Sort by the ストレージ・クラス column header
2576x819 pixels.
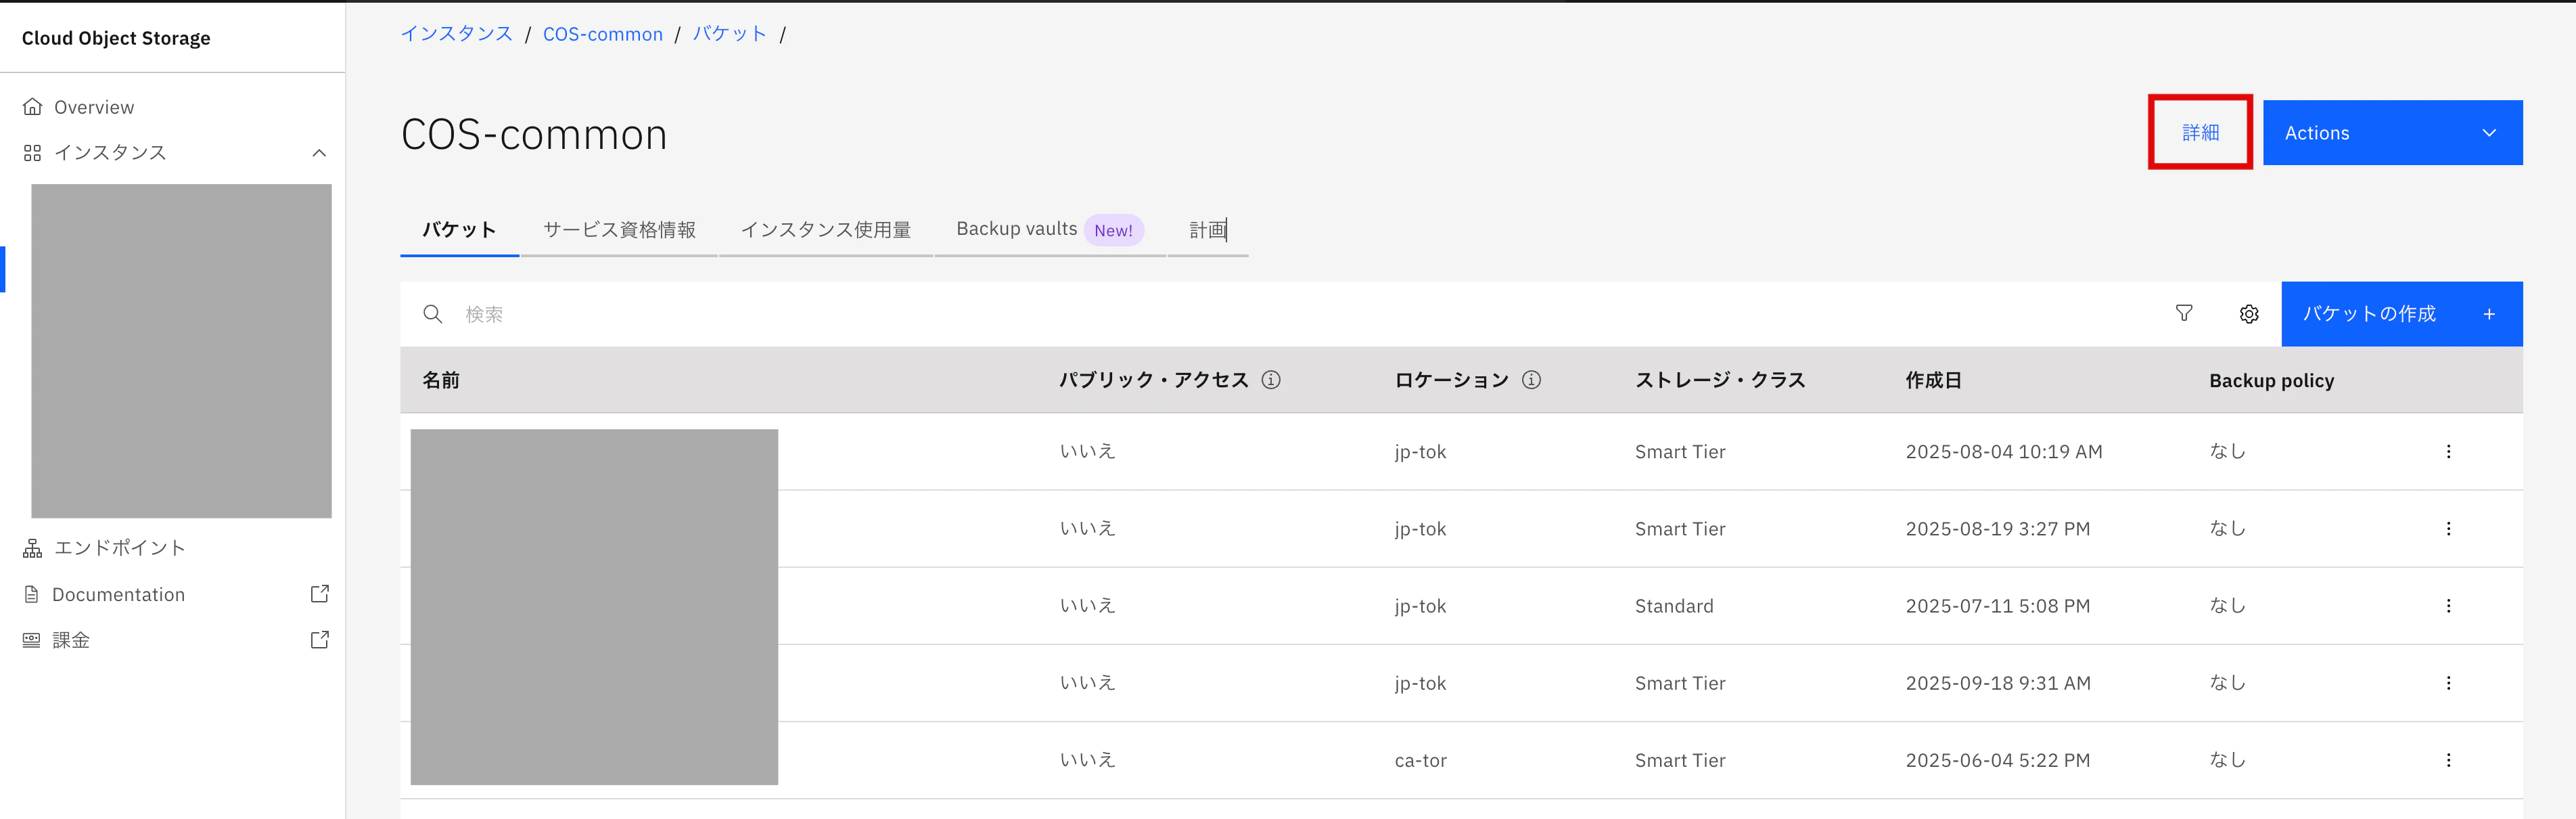tap(1720, 380)
